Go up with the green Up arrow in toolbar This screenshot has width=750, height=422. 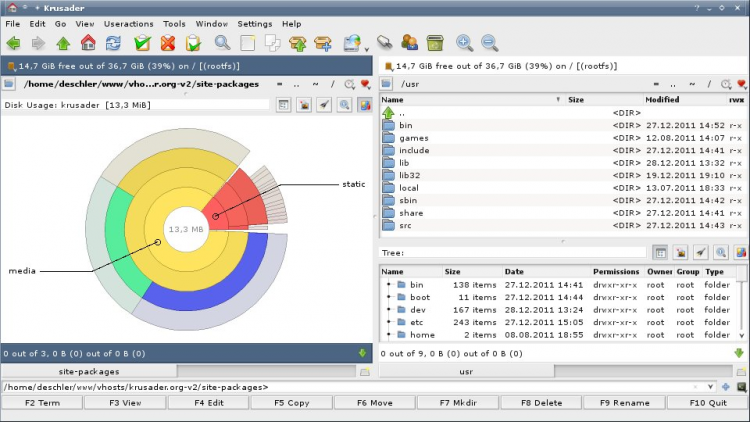click(x=63, y=43)
